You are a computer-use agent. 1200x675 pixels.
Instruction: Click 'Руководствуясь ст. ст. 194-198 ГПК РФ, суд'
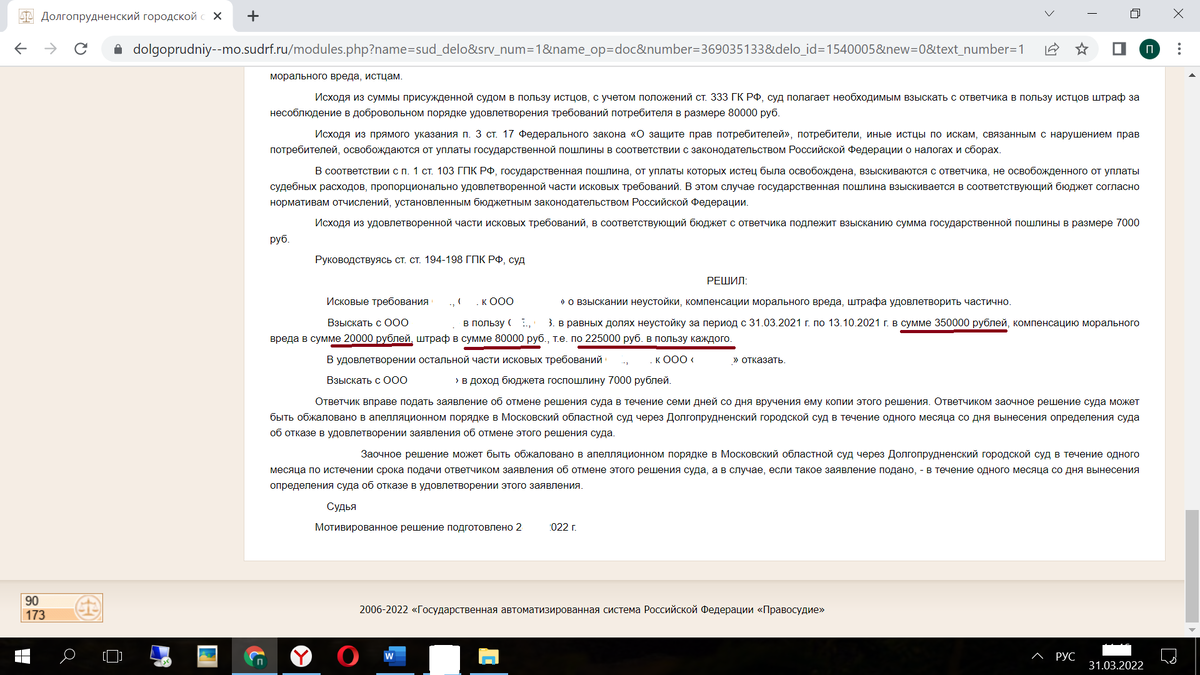(420, 260)
